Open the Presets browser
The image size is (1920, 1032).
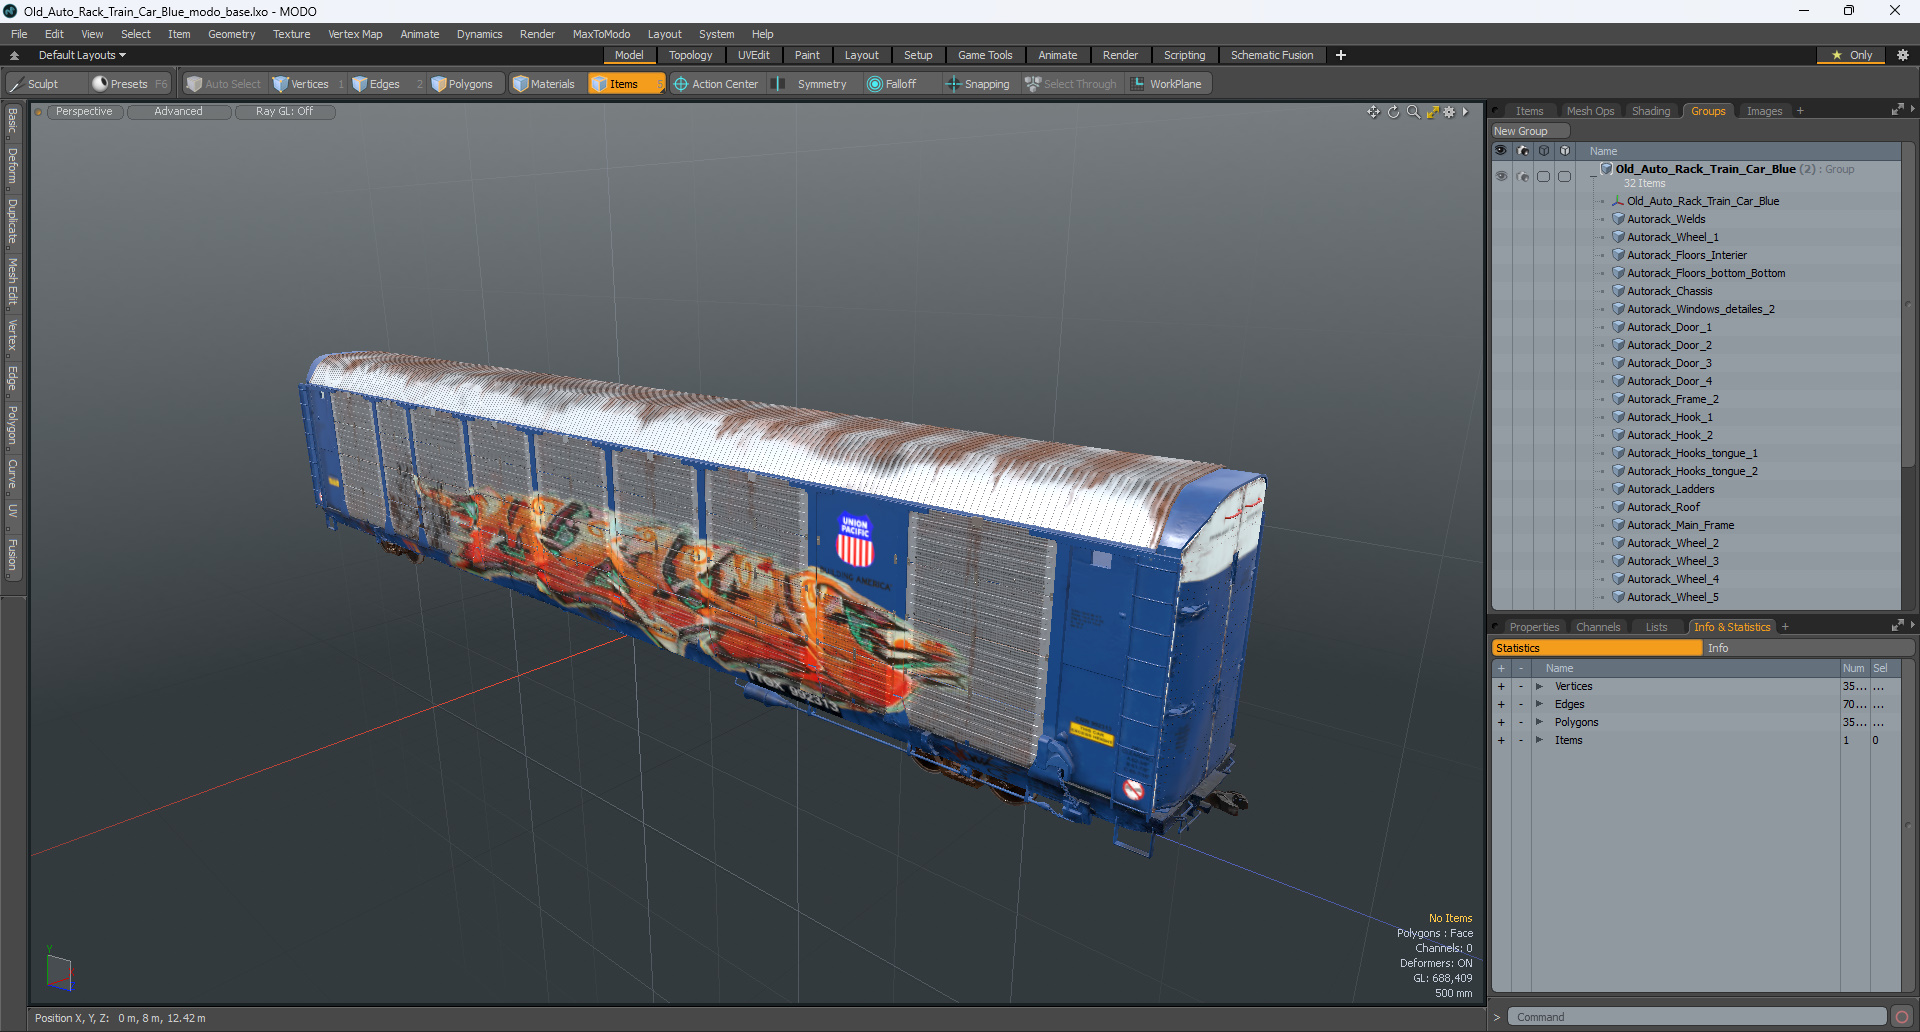[x=129, y=84]
